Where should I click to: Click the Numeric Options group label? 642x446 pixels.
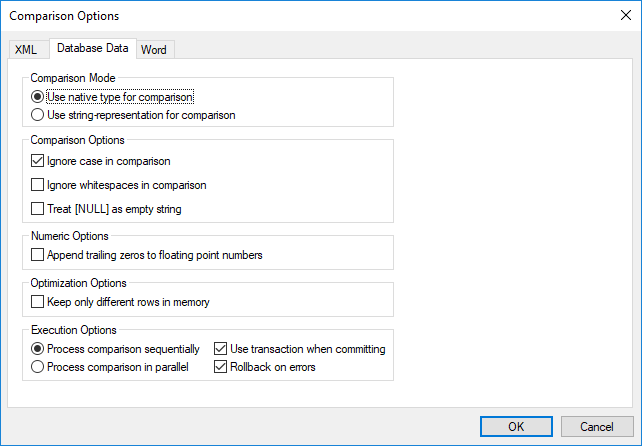tap(70, 236)
